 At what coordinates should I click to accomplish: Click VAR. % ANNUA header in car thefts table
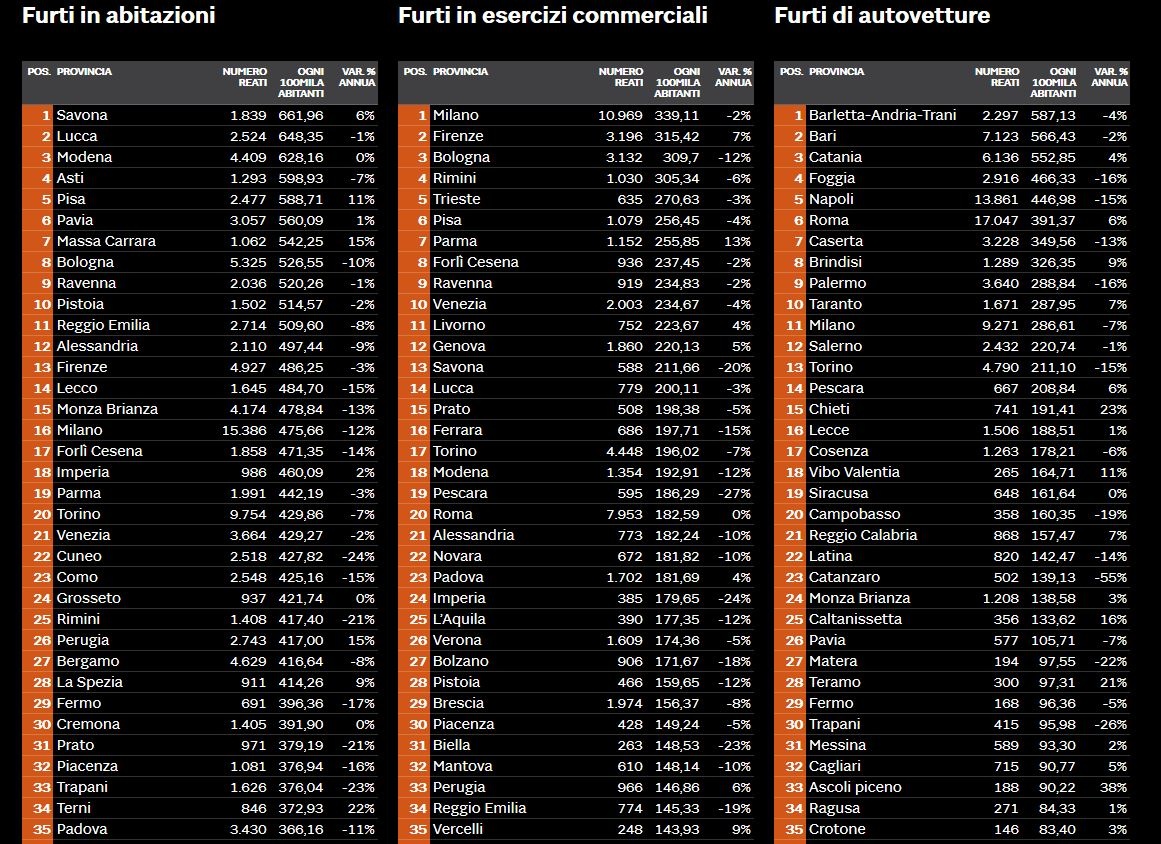pos(1109,77)
